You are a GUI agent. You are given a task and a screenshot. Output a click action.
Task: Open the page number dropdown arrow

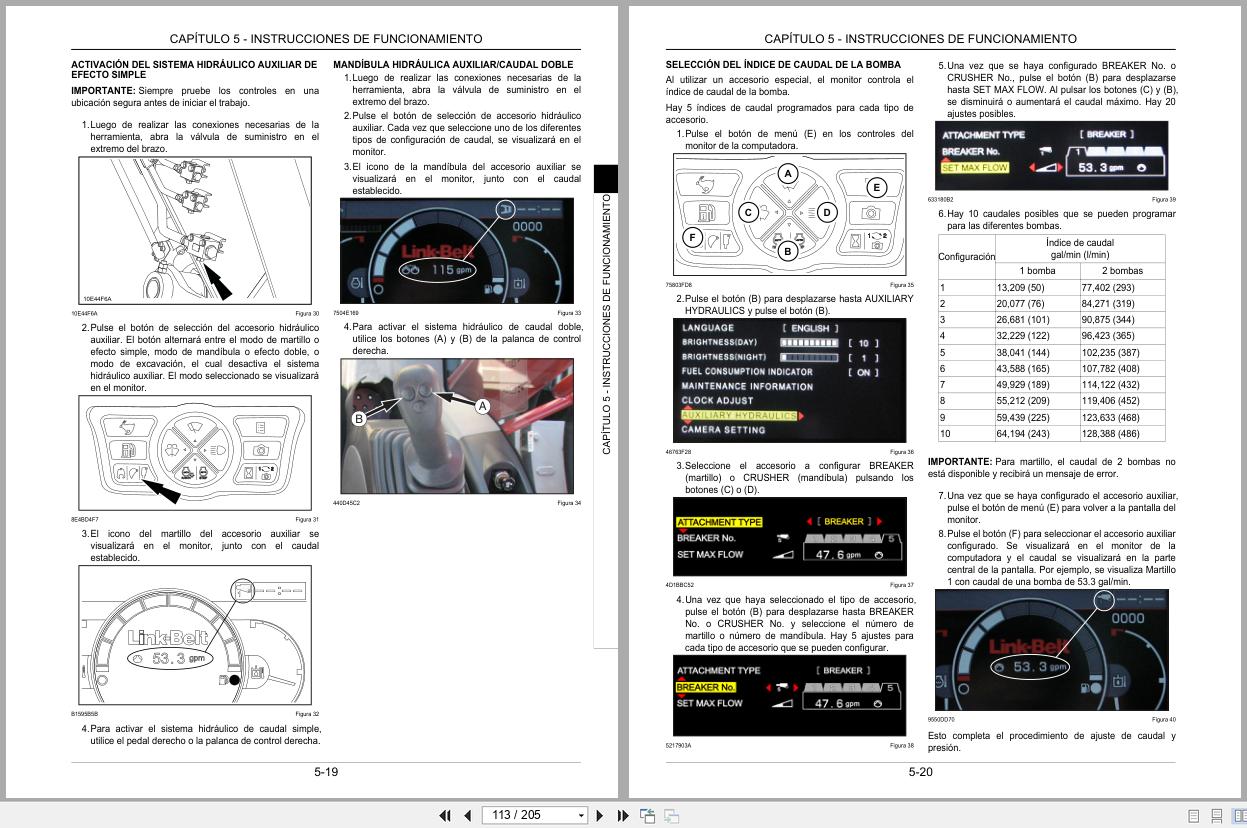click(x=582, y=816)
